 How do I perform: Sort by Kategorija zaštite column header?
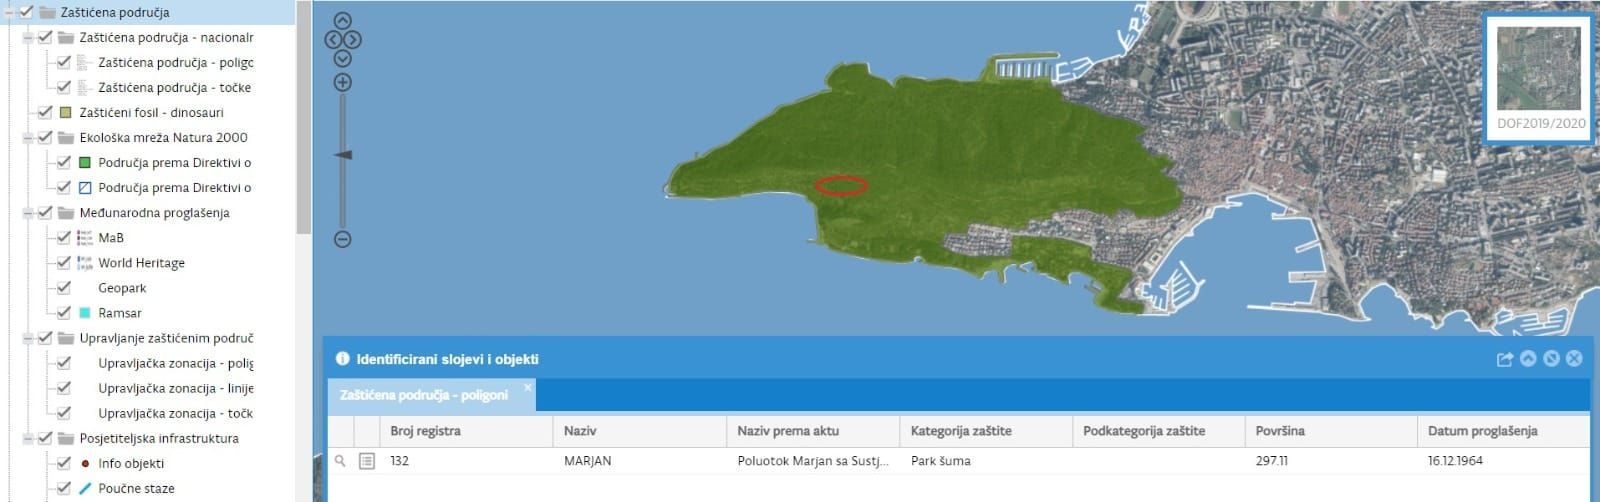(961, 431)
